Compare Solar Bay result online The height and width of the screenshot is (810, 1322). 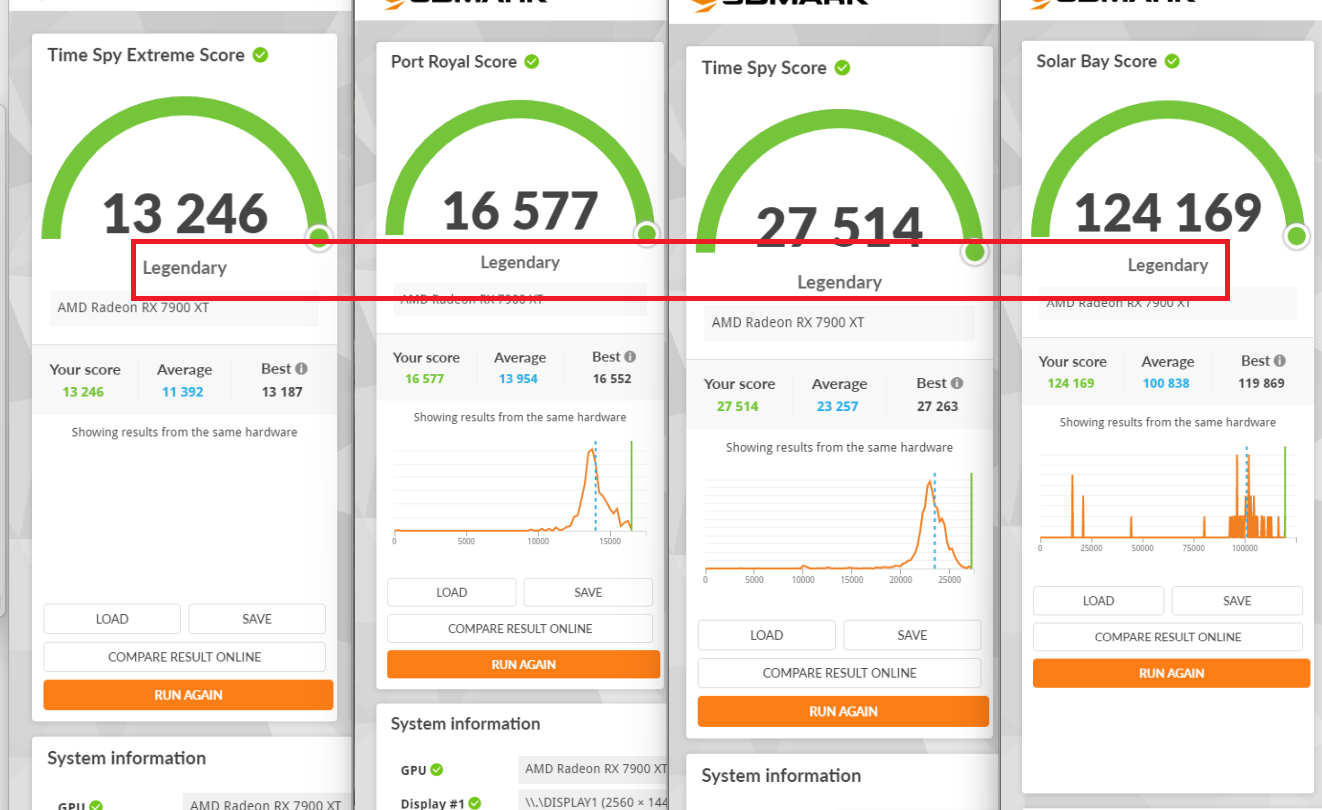tap(1168, 637)
